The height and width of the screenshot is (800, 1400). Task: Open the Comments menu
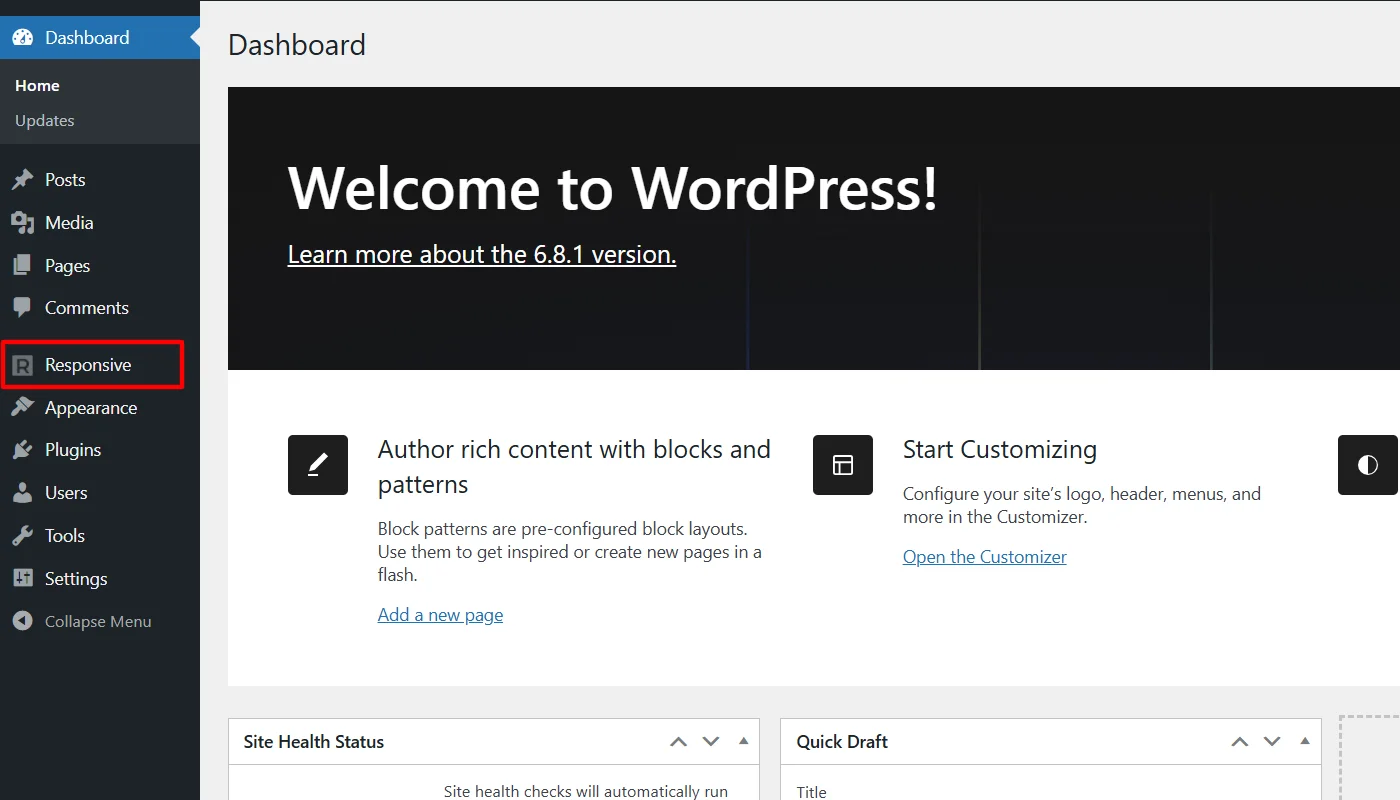pos(87,308)
